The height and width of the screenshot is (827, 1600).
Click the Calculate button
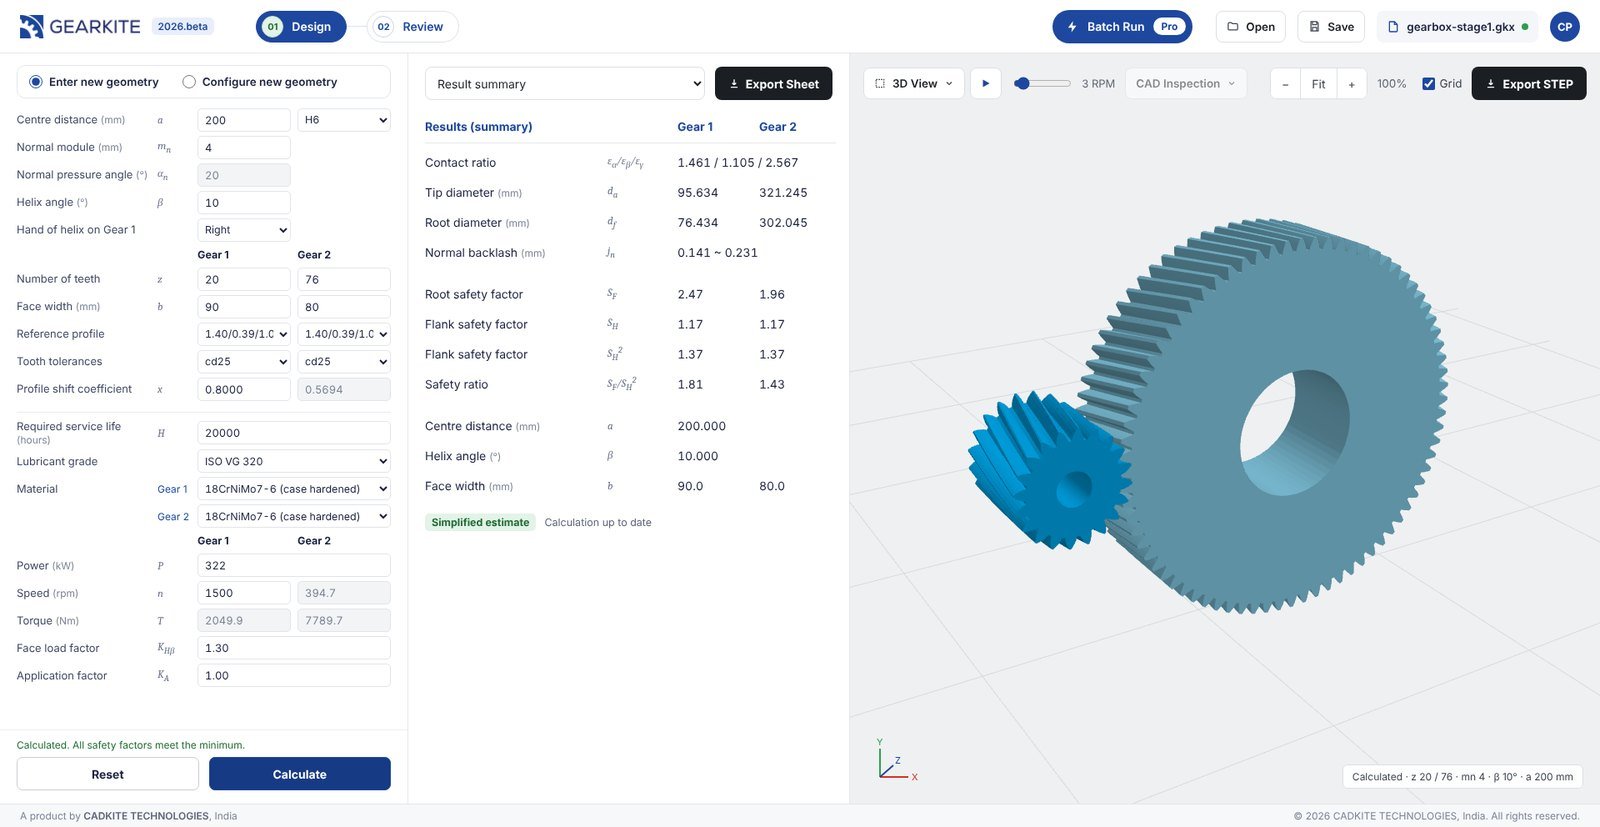tap(300, 774)
